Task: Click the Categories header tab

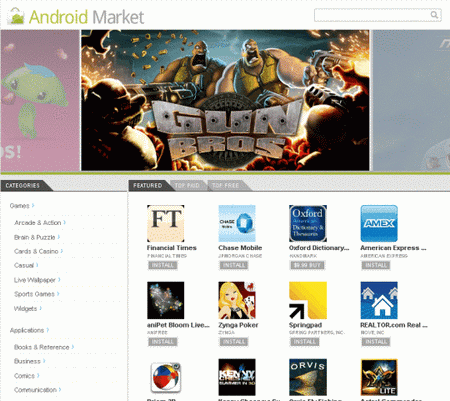Action: [23, 186]
